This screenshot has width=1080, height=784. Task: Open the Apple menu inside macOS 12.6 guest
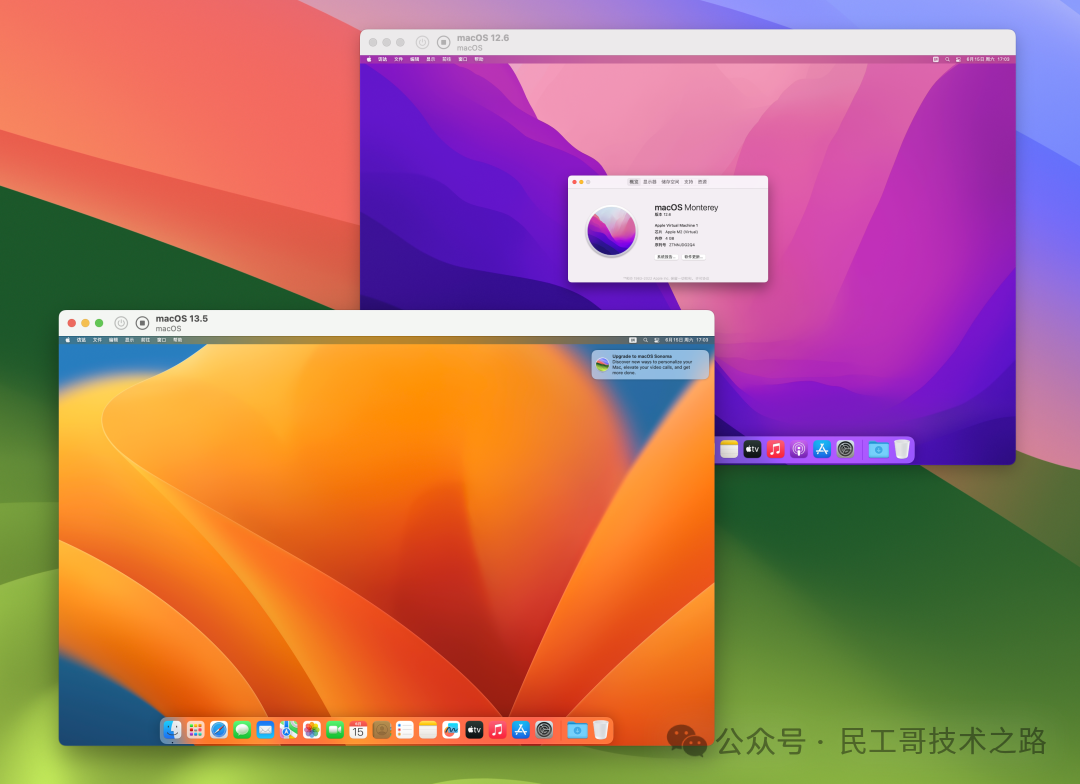368,59
